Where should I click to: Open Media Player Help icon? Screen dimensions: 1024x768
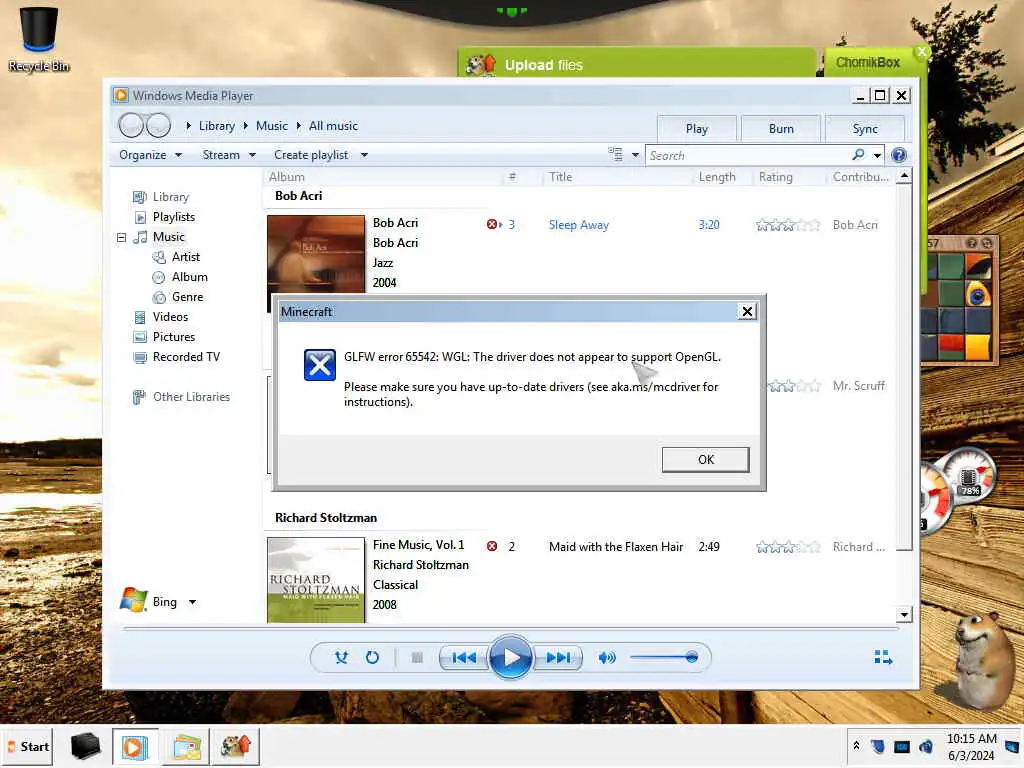pos(899,155)
